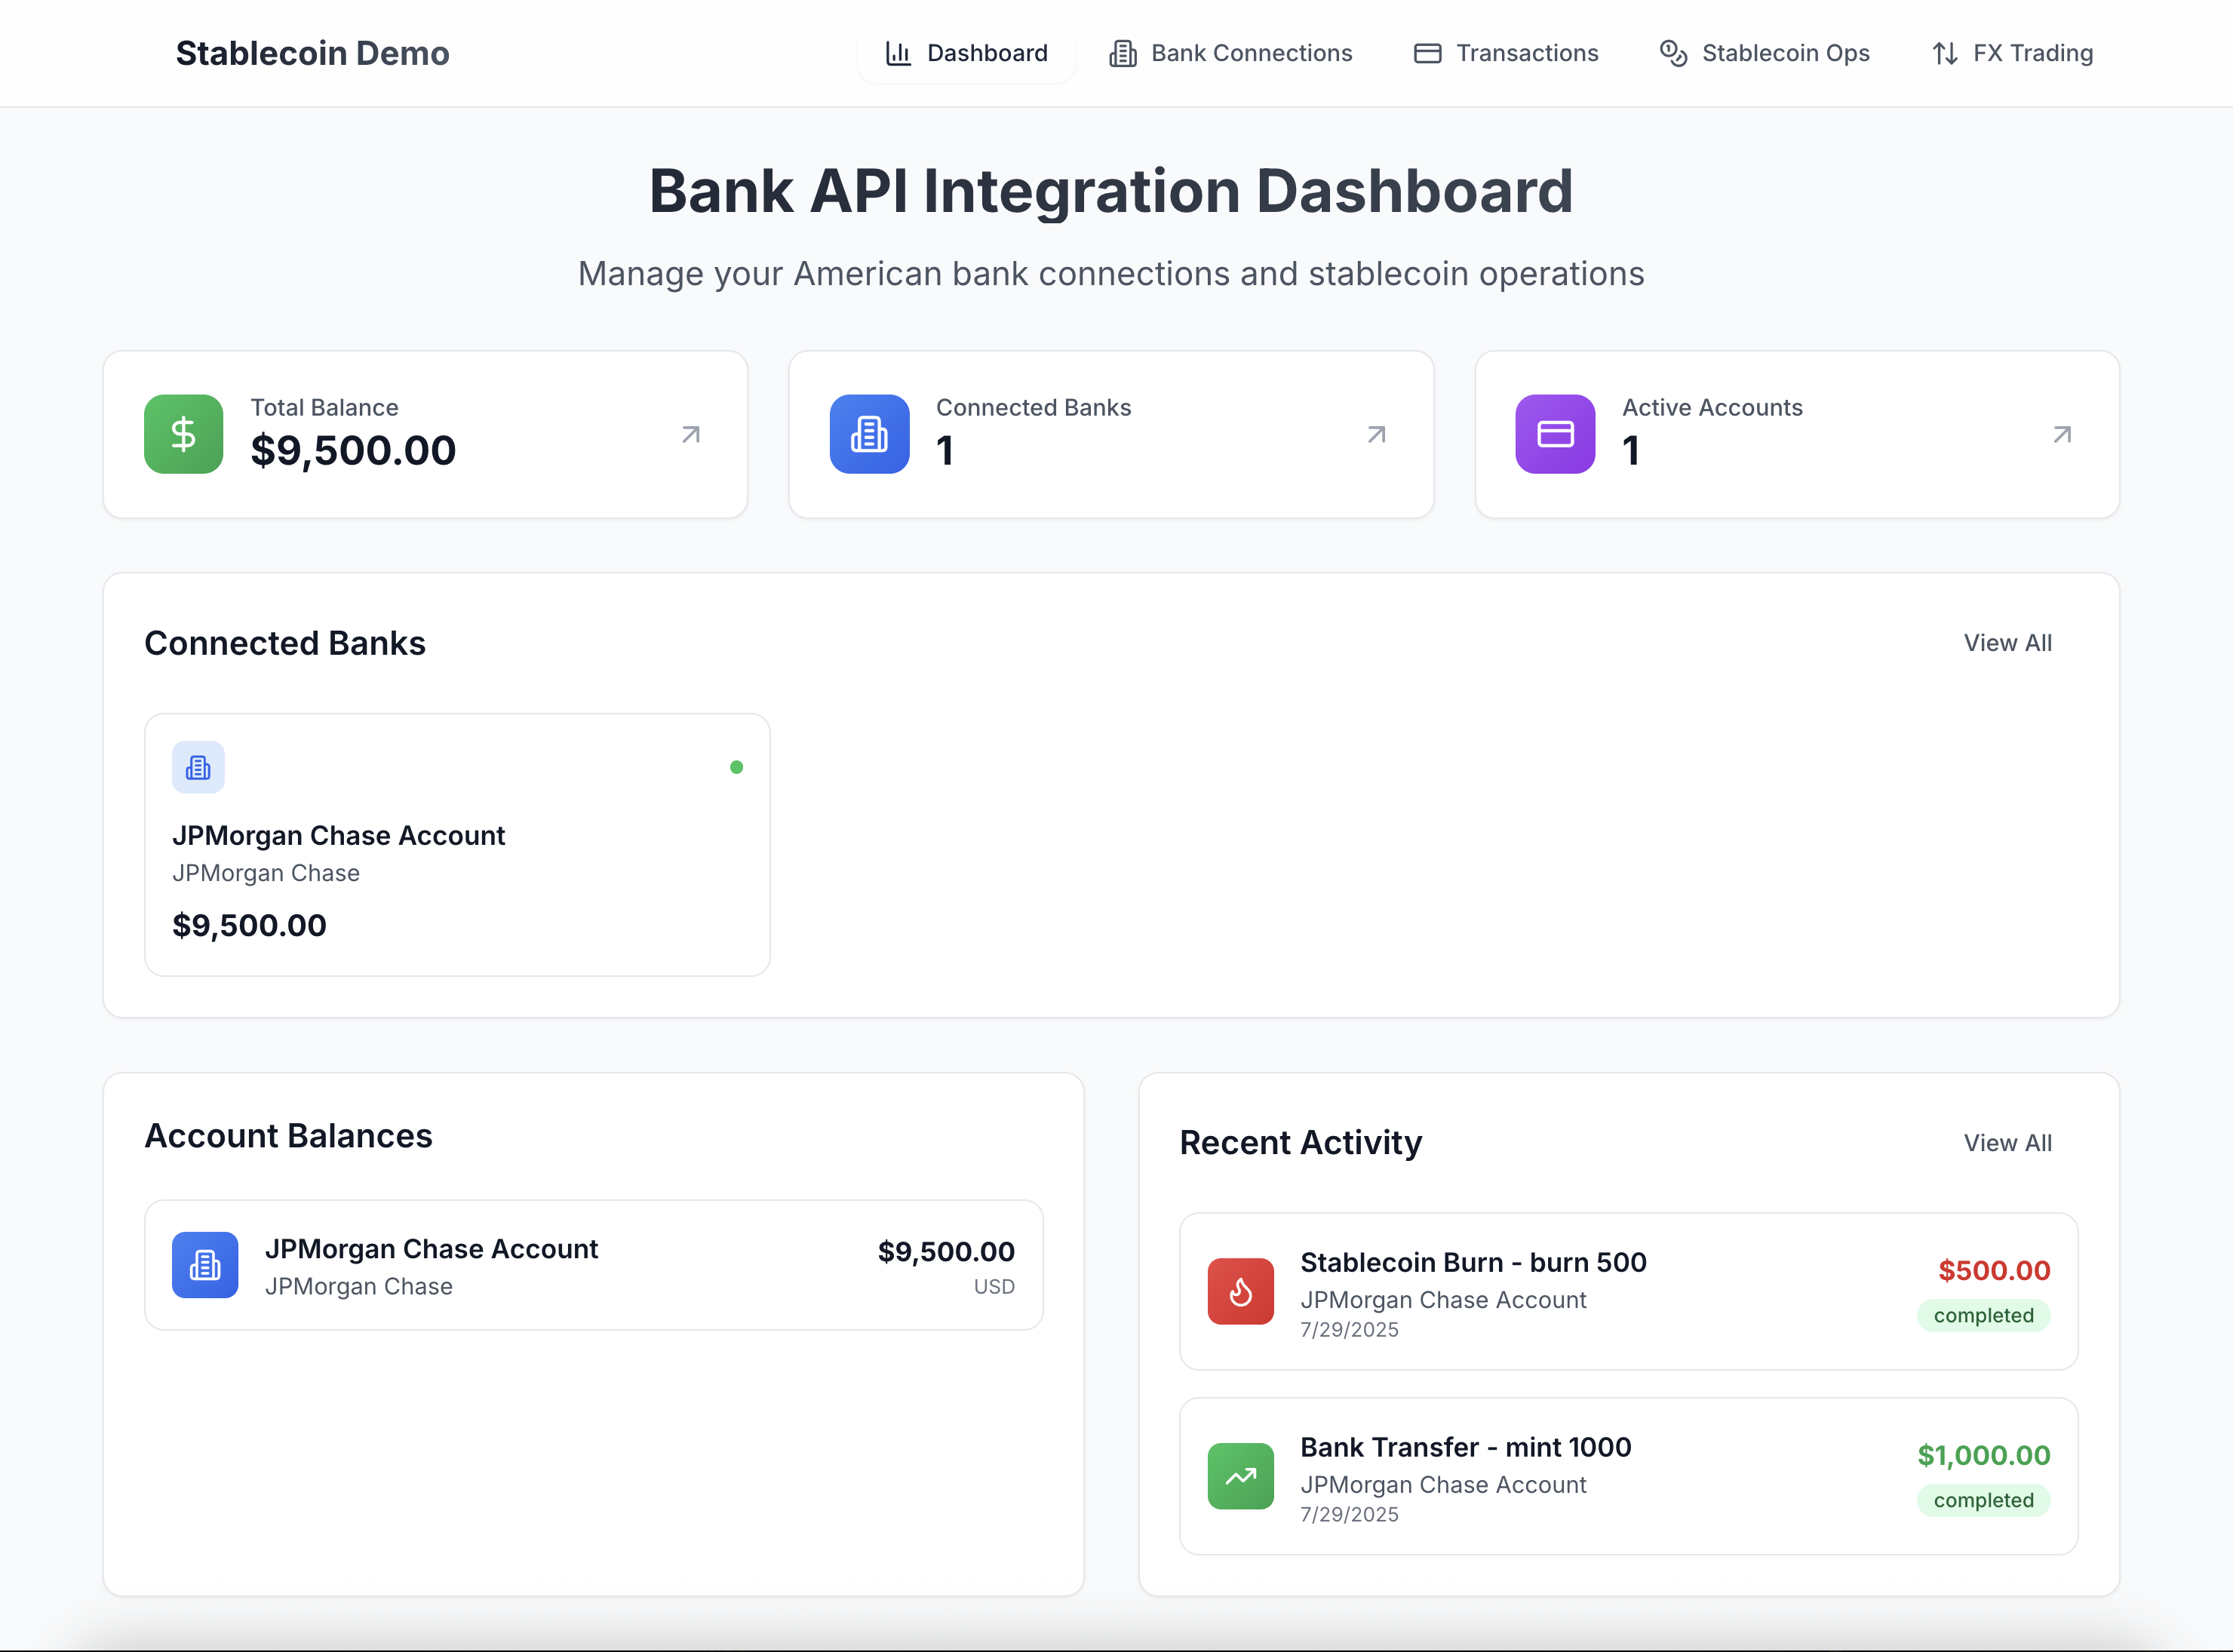The width and height of the screenshot is (2233, 1652).
Task: Click the blue bank icon in Account Balances row
Action: (x=205, y=1265)
